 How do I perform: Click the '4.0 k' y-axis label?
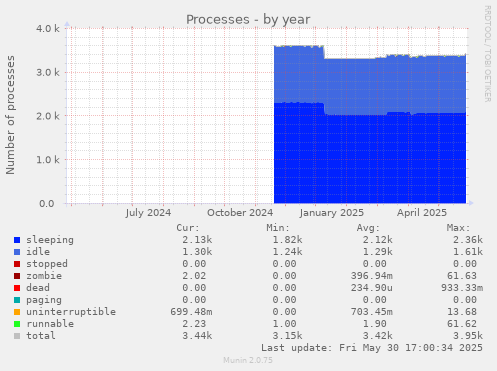48,29
